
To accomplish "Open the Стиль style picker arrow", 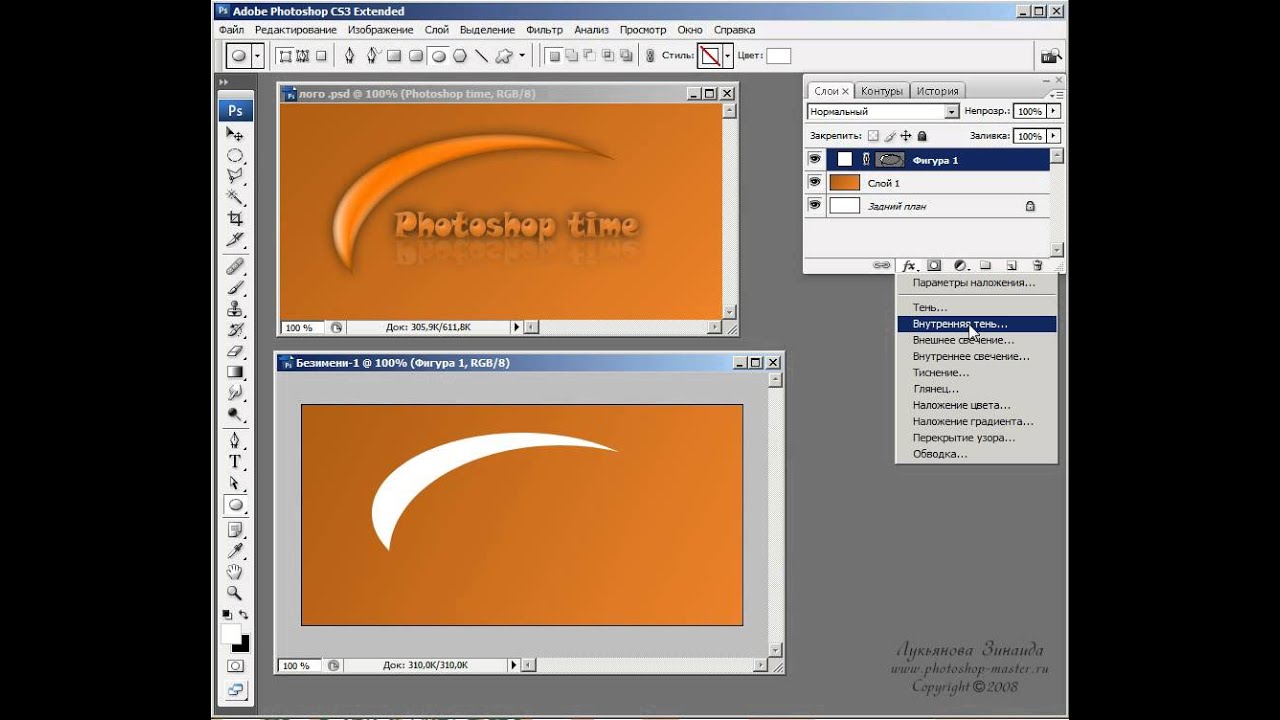I will (728, 56).
